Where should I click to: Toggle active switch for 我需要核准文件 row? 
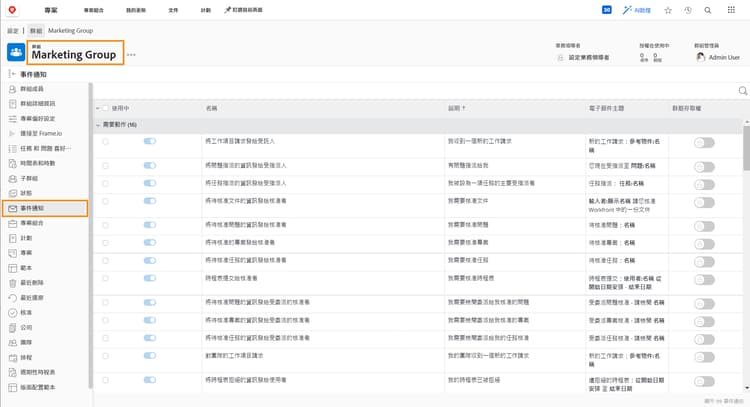pos(150,201)
